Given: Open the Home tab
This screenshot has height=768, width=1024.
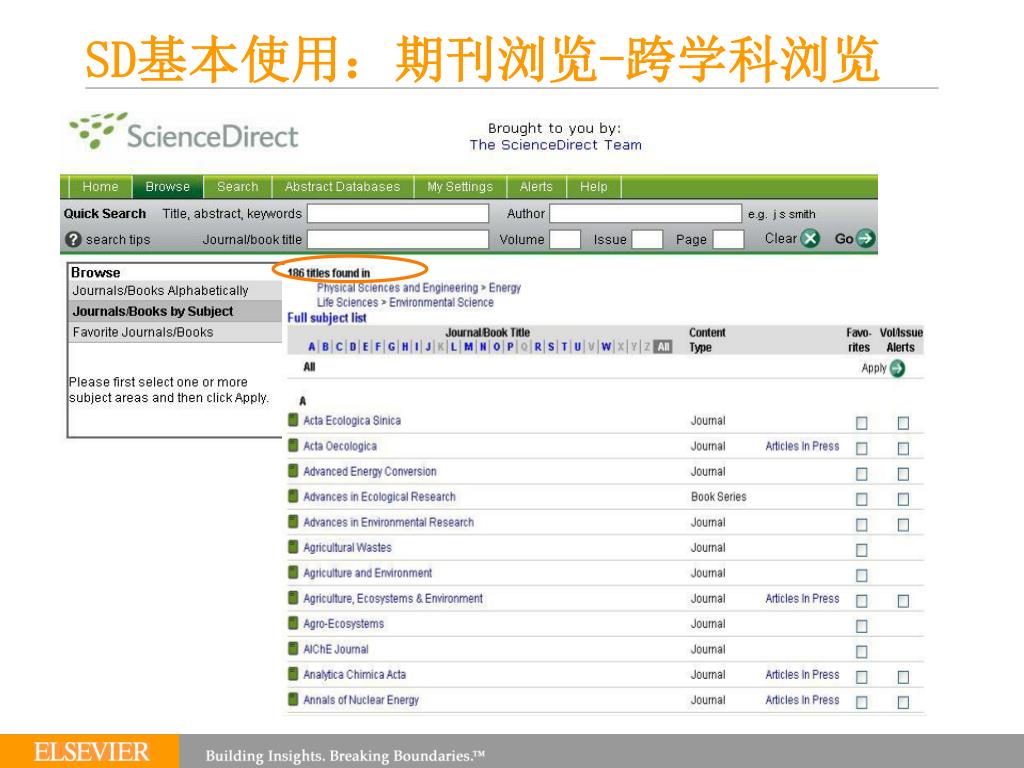Looking at the screenshot, I should pos(101,187).
